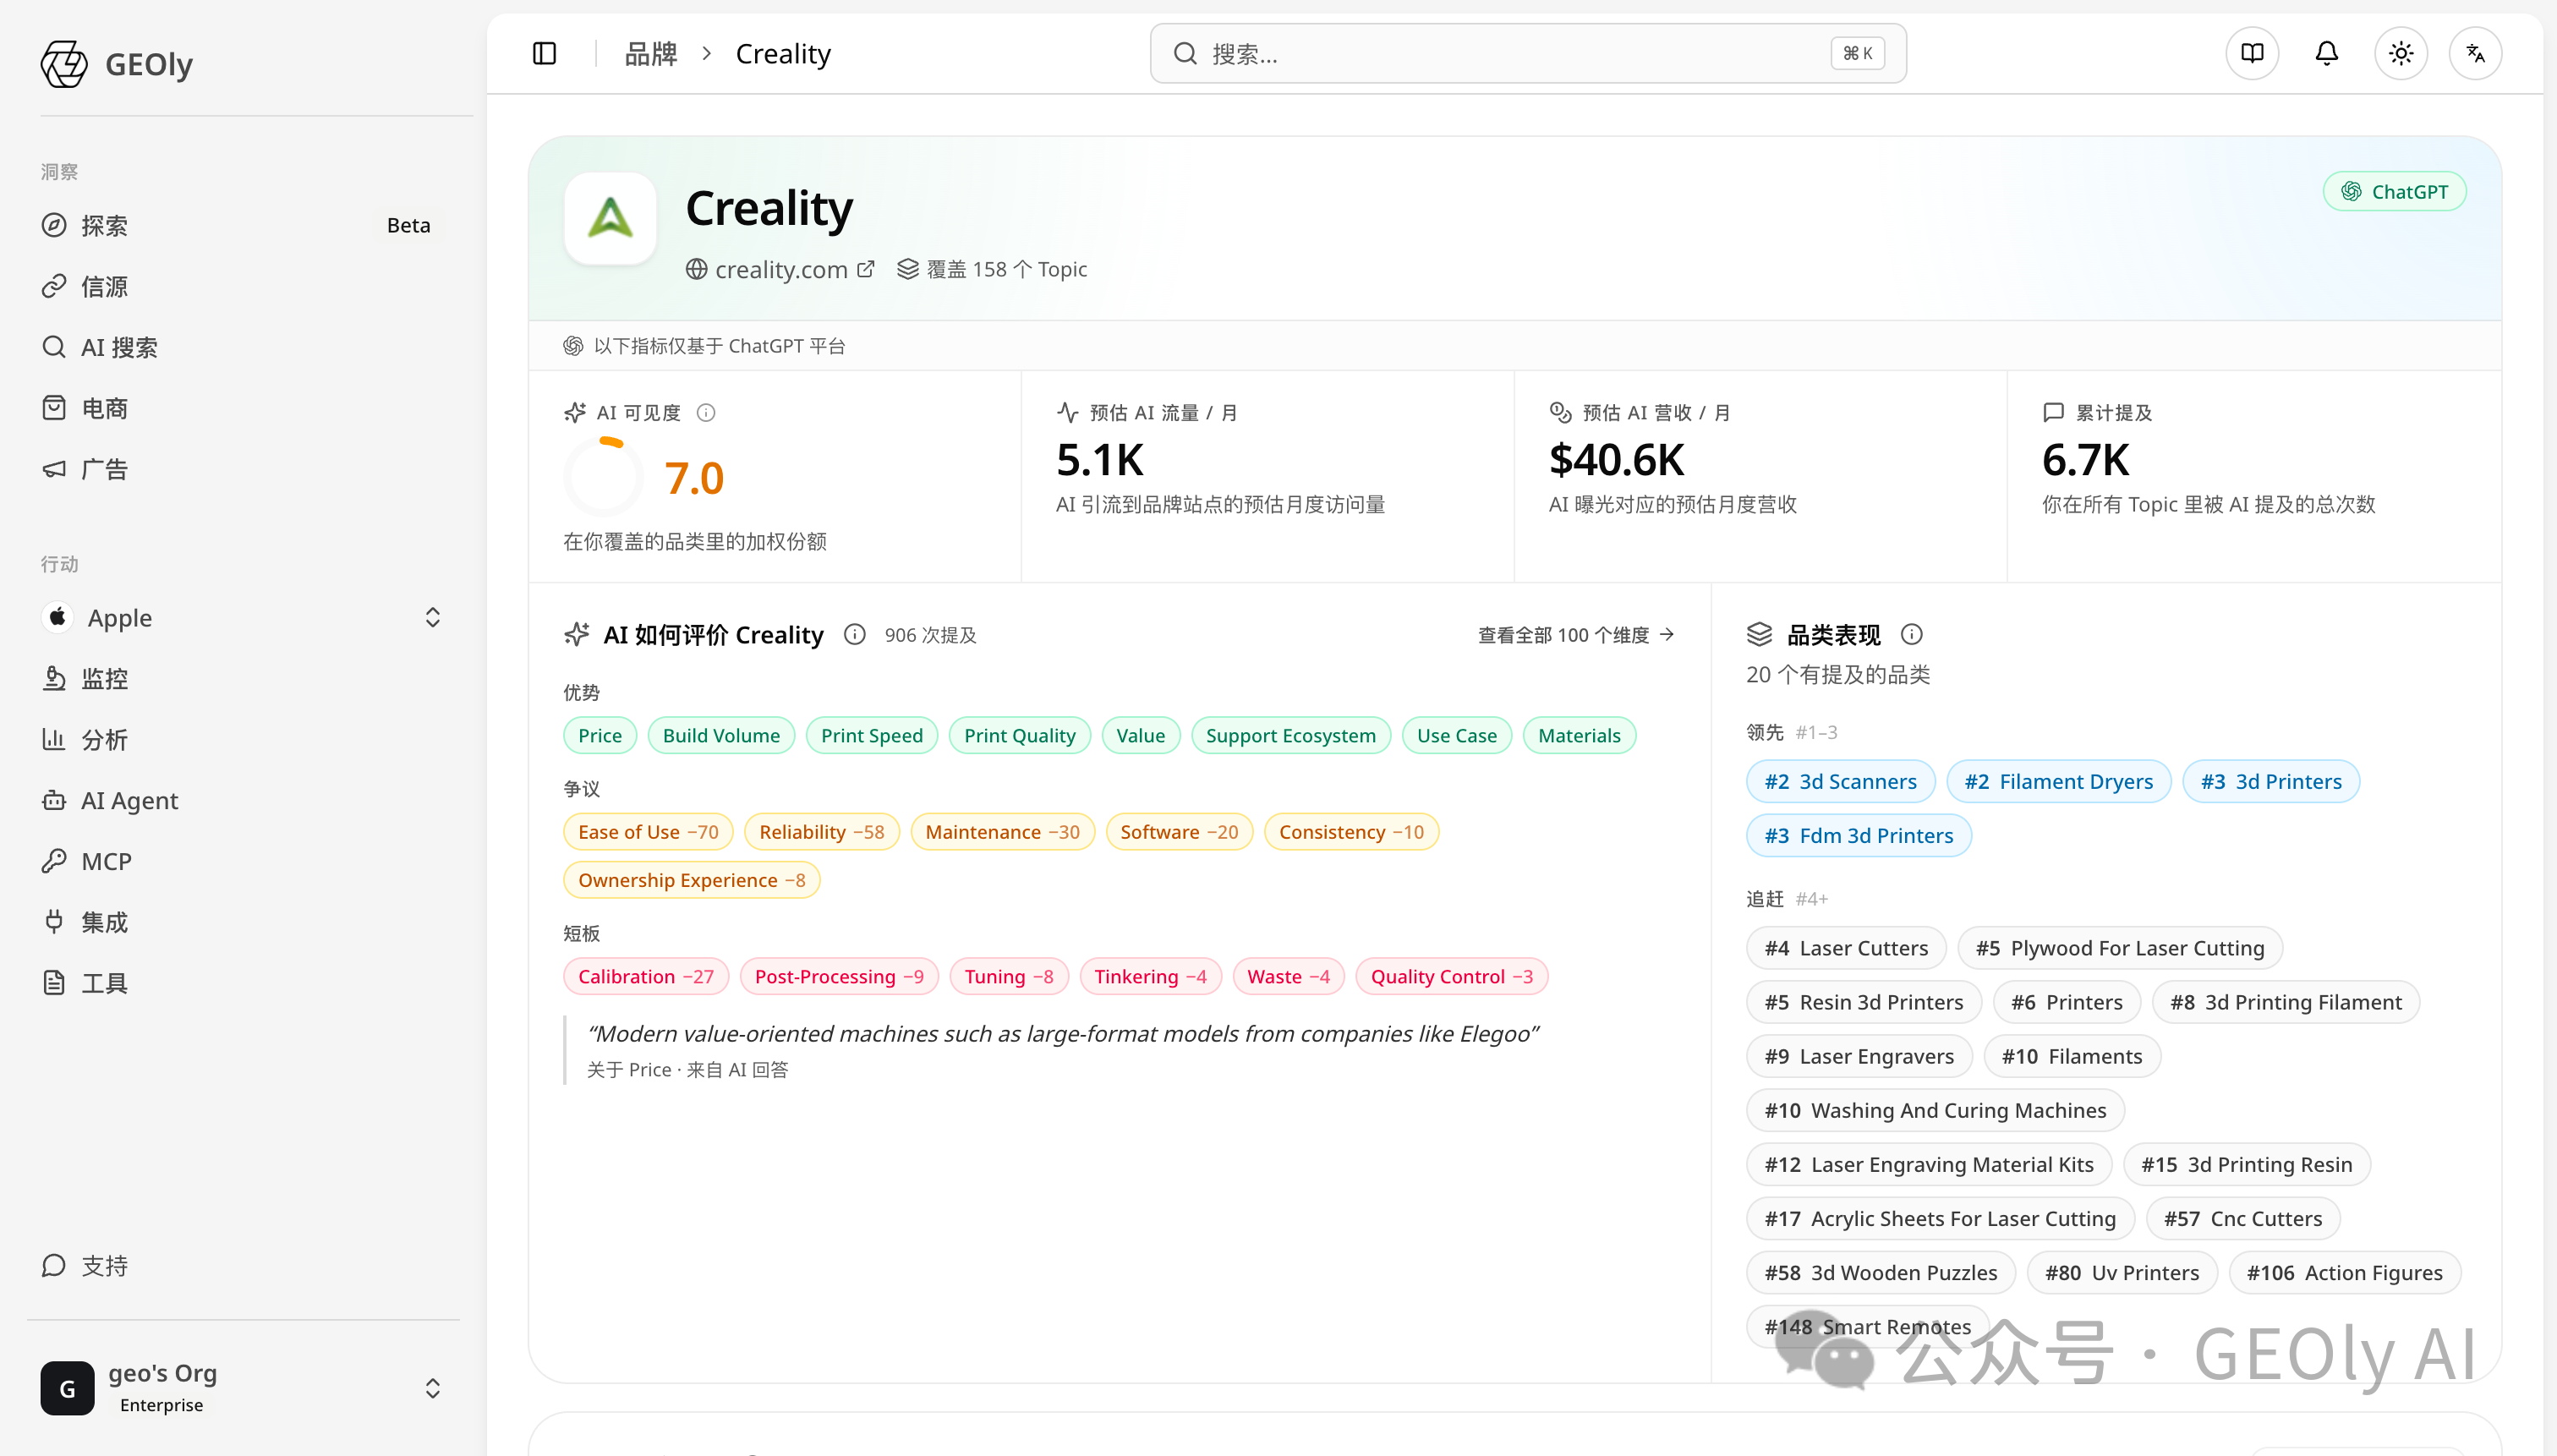Click the GEOly logo icon

64,64
